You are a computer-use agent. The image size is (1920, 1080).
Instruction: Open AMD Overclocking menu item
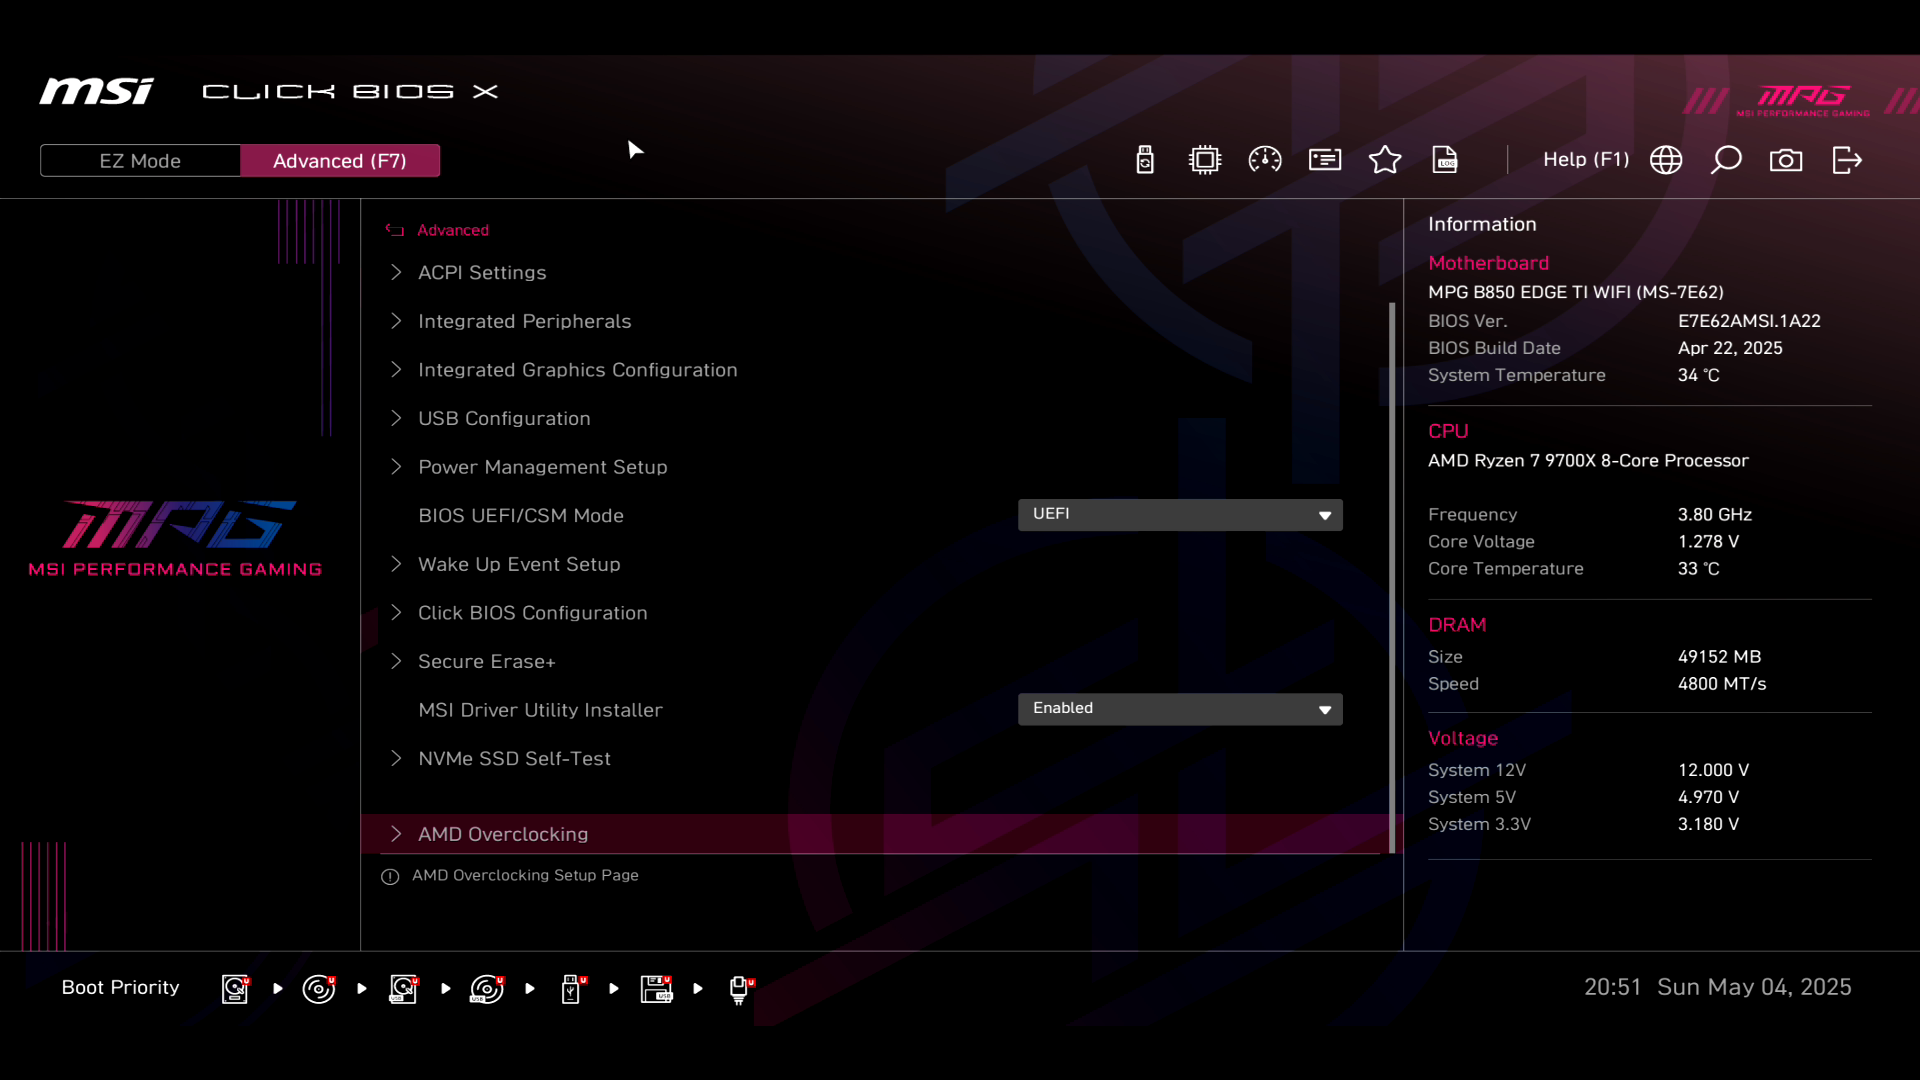[503, 834]
